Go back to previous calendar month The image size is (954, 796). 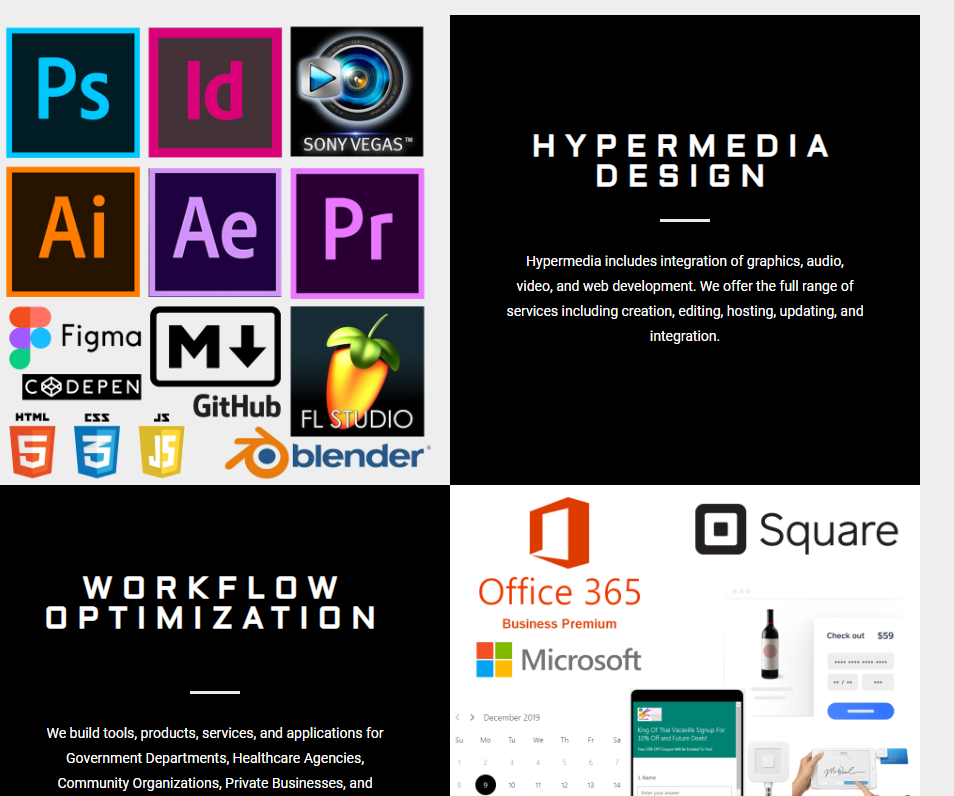pyautogui.click(x=459, y=717)
